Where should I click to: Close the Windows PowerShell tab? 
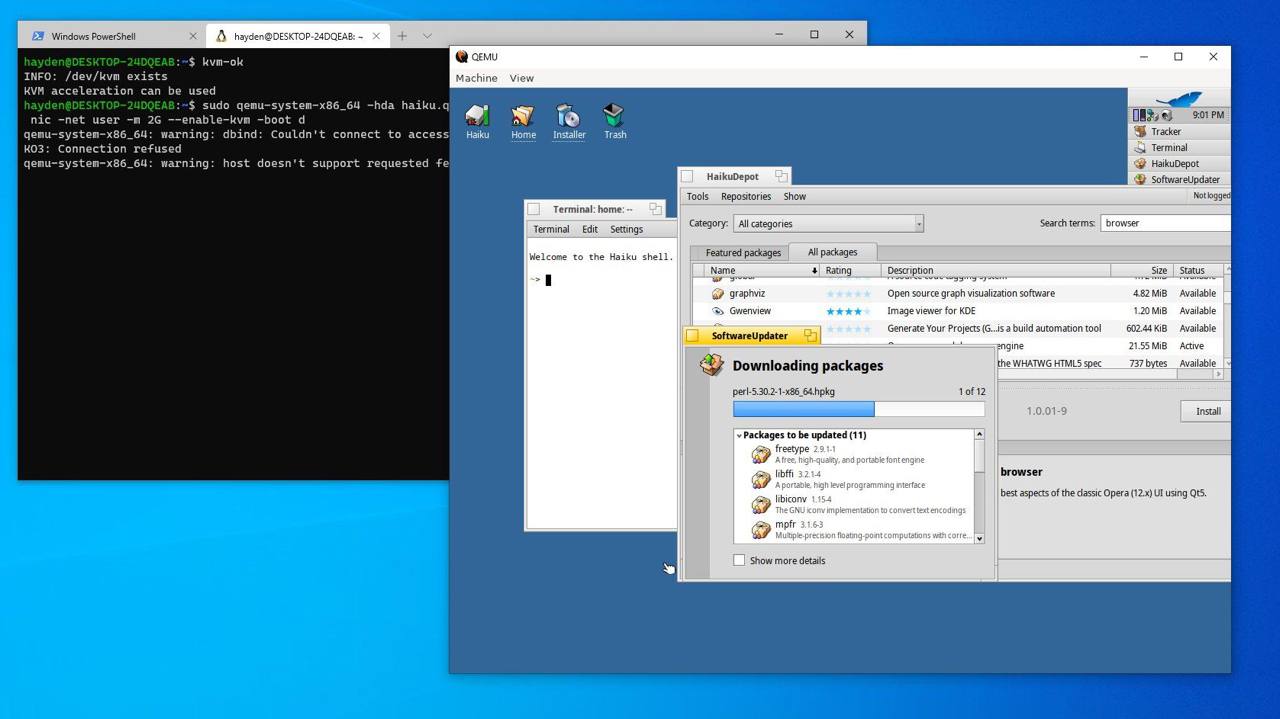click(193, 36)
